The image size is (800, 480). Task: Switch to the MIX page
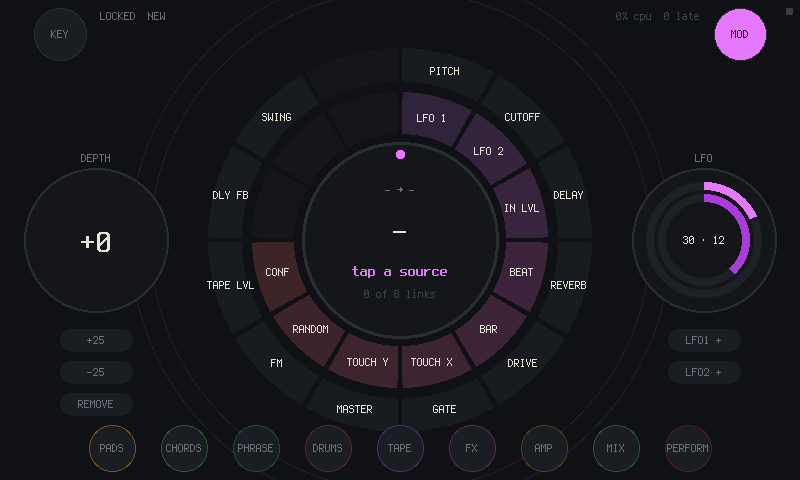click(616, 448)
